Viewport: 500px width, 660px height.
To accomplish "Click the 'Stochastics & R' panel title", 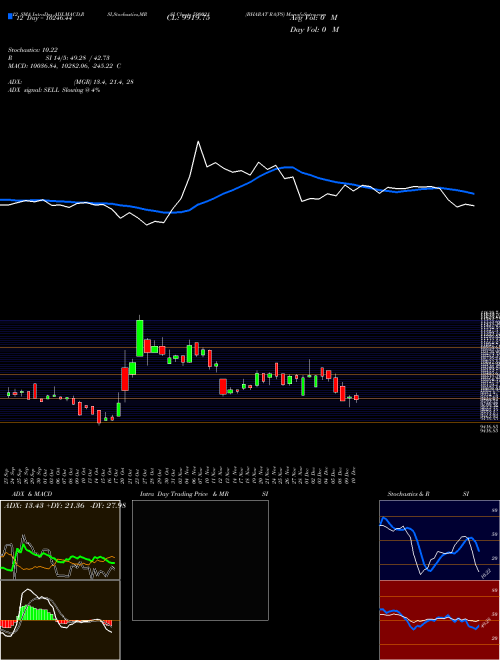I will (408, 494).
